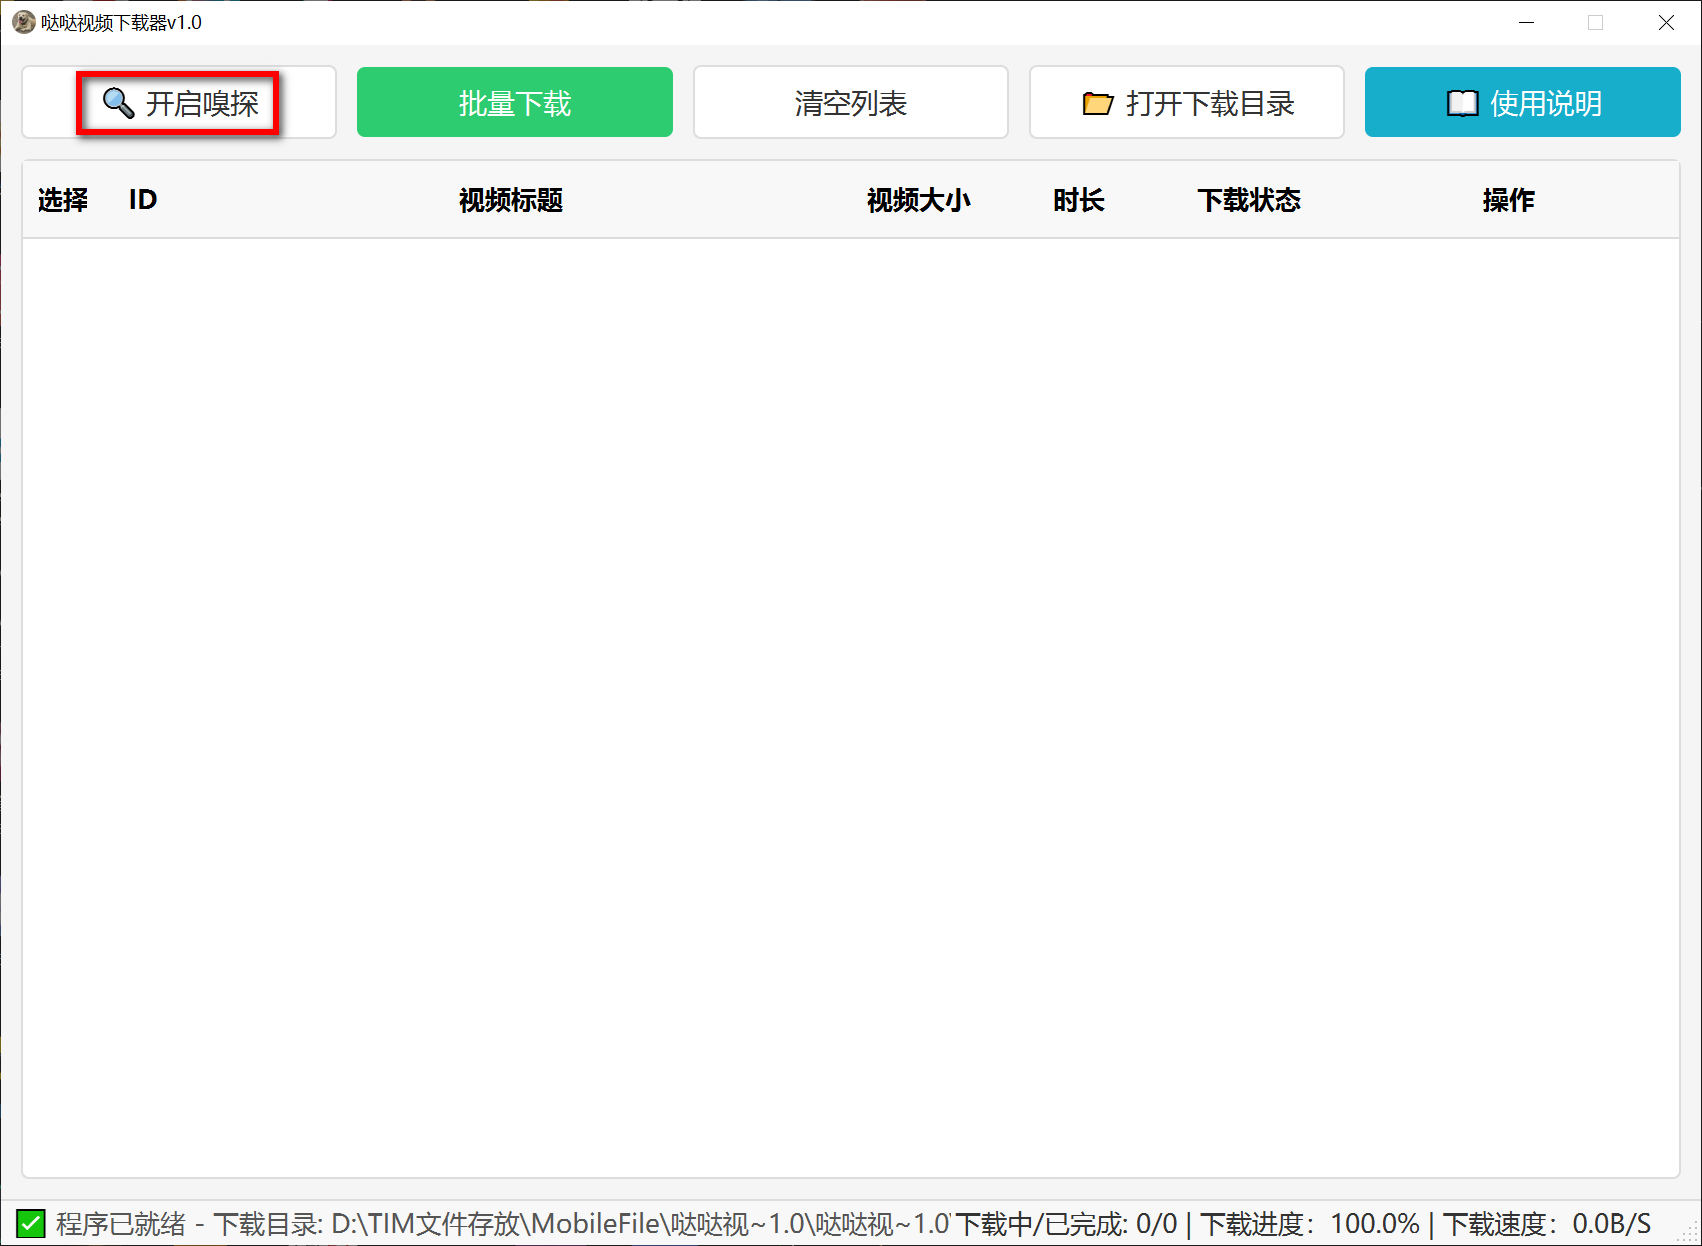The height and width of the screenshot is (1246, 1702).
Task: Click the 视频大小 column header
Action: point(919,200)
